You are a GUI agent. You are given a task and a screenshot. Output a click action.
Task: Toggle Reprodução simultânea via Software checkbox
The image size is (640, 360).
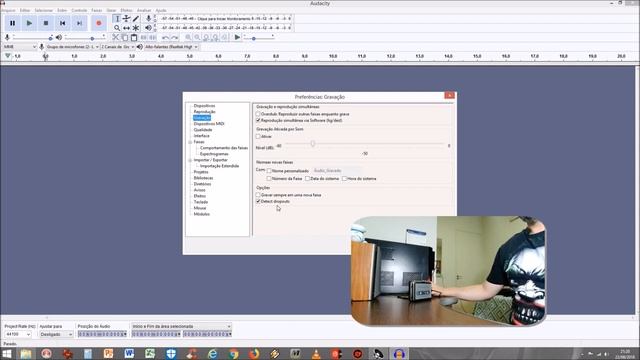(258, 121)
